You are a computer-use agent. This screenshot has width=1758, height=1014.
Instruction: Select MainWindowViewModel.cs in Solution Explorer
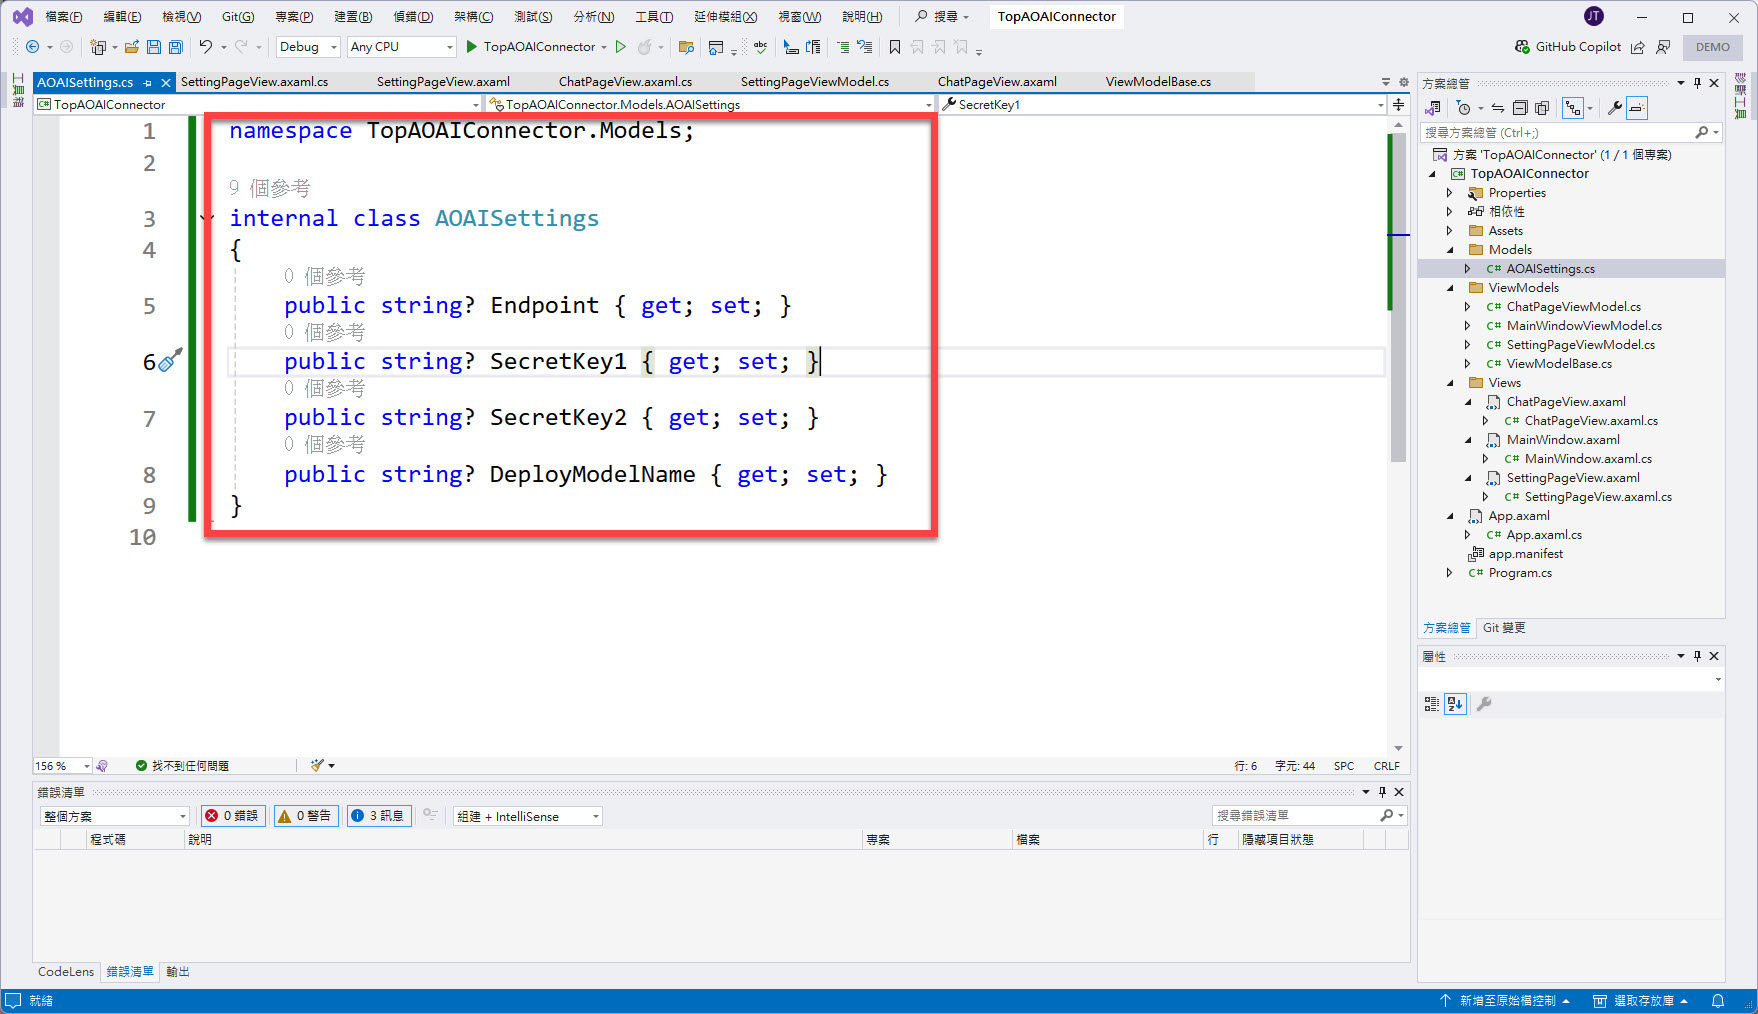click(x=1584, y=326)
